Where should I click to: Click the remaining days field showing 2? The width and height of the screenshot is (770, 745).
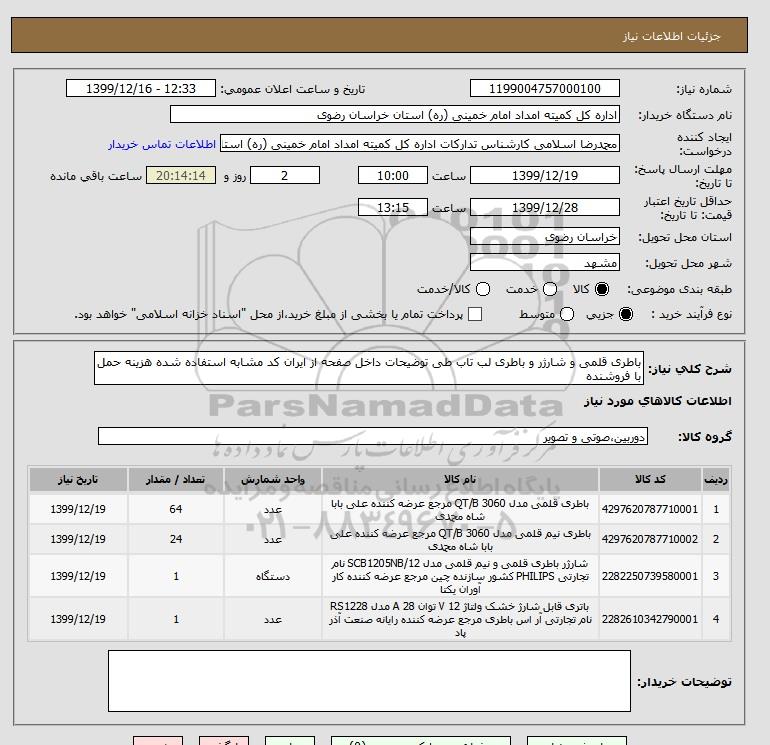(x=285, y=175)
